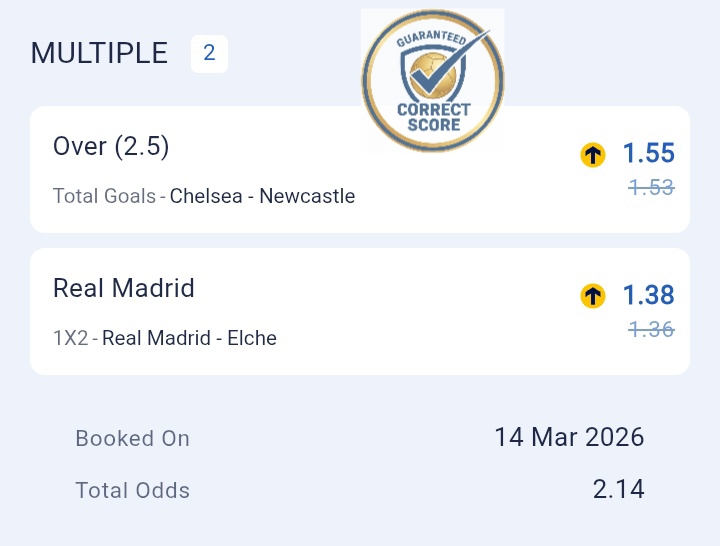Click the Booked On label
720x546 pixels.
[x=132, y=438]
